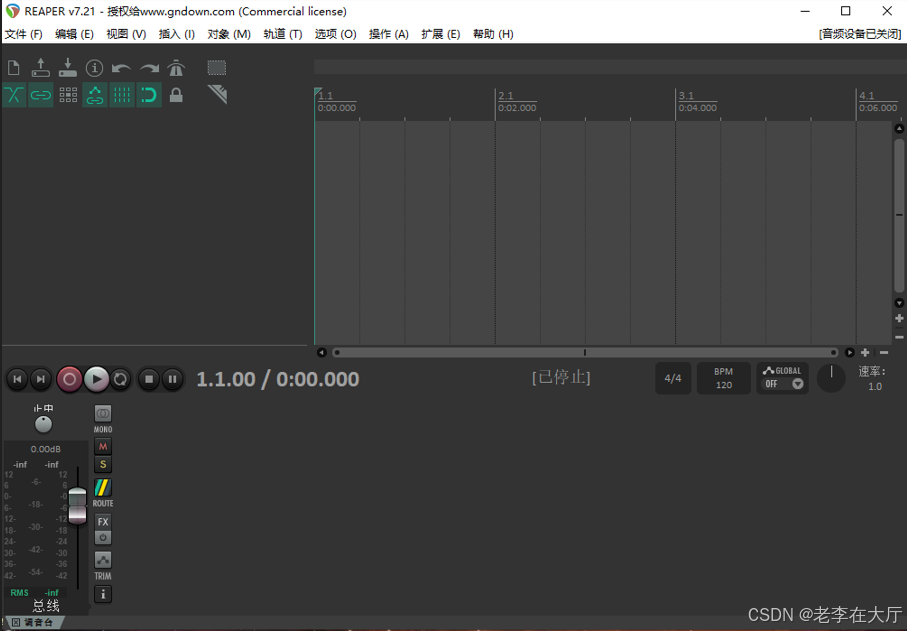The image size is (907, 631).
Task: Click the master volume fader handle
Action: [78, 506]
